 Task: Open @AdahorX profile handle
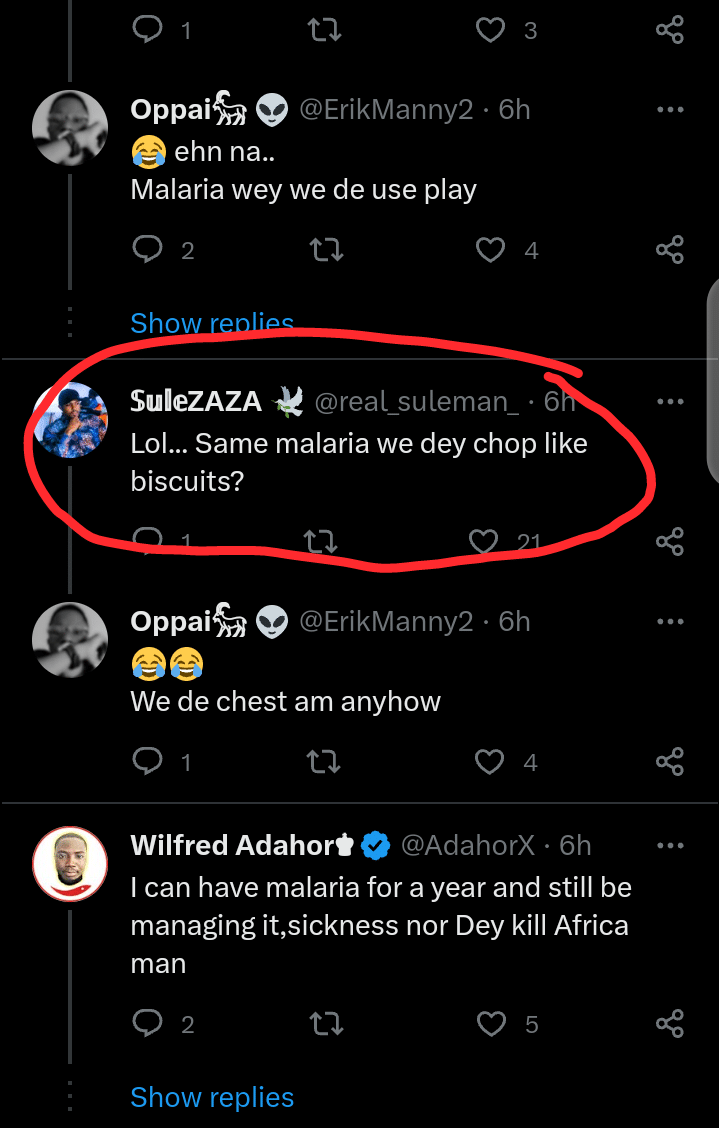coord(468,846)
